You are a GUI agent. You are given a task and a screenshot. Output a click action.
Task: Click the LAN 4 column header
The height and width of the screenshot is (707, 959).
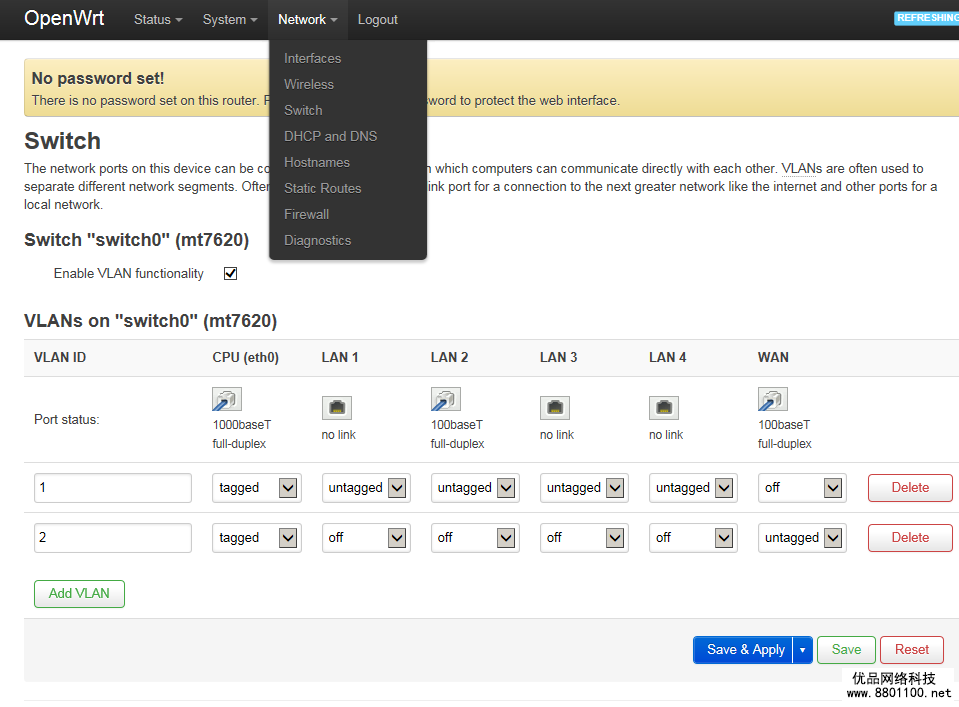point(668,358)
